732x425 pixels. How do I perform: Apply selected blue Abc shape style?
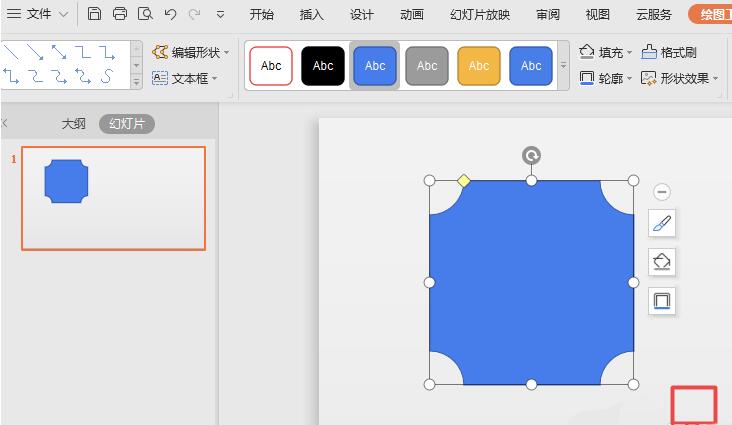[x=375, y=66]
